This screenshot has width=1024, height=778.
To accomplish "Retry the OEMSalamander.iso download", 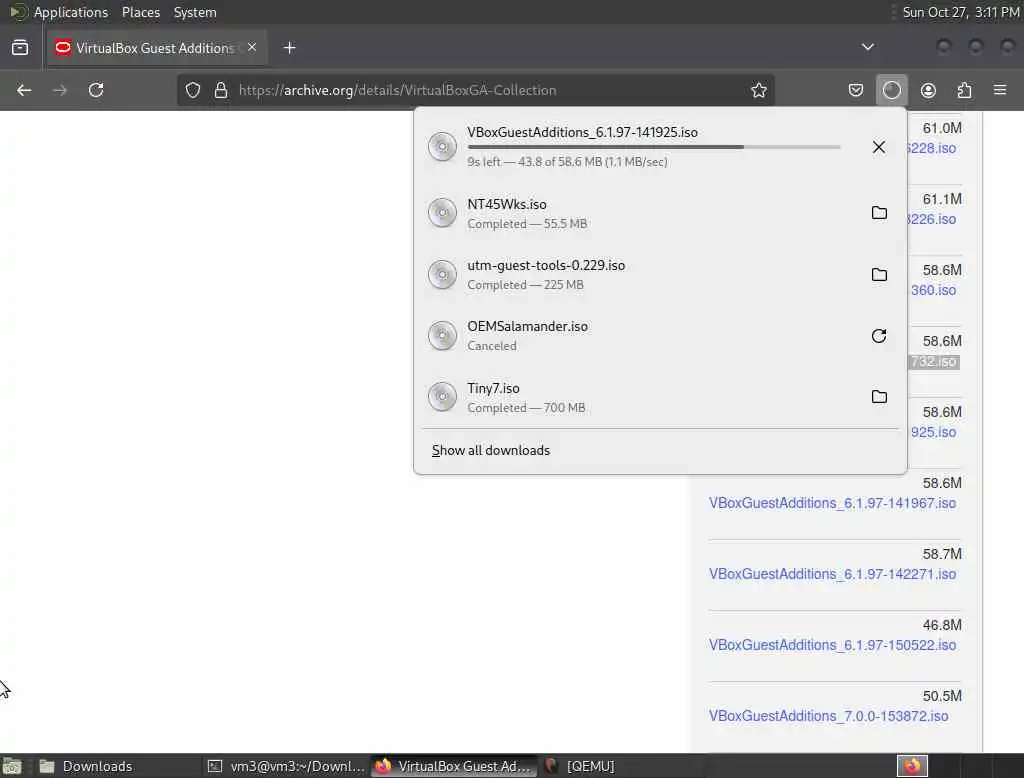I will [879, 336].
